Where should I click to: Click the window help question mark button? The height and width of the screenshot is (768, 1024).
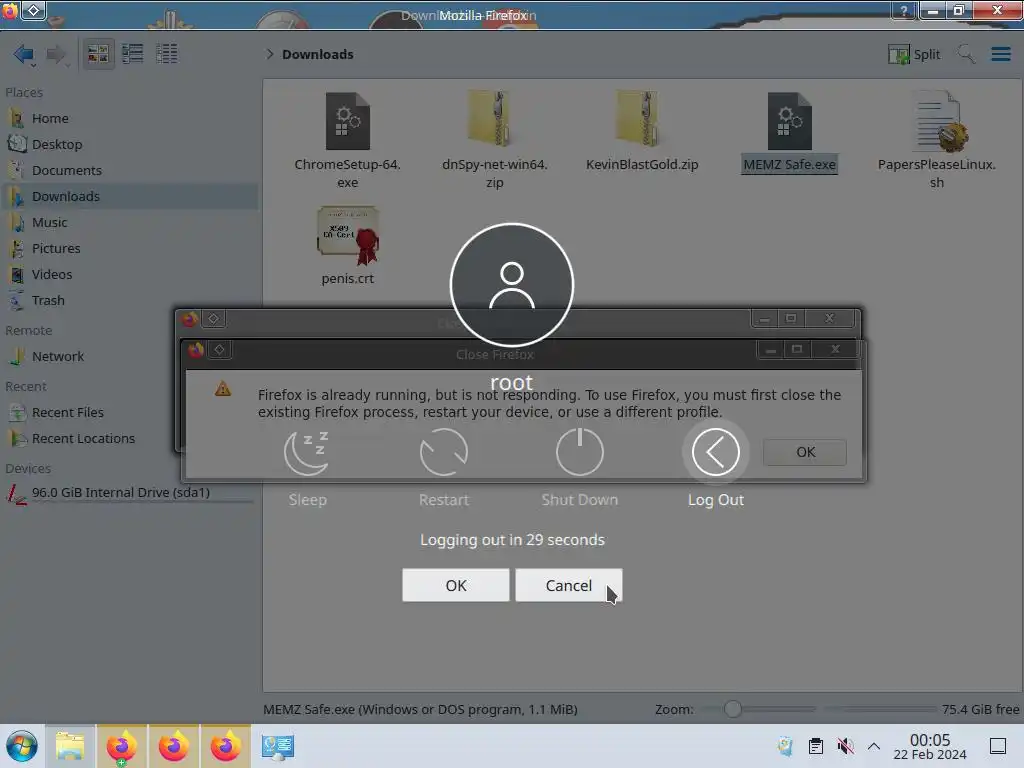click(x=904, y=10)
